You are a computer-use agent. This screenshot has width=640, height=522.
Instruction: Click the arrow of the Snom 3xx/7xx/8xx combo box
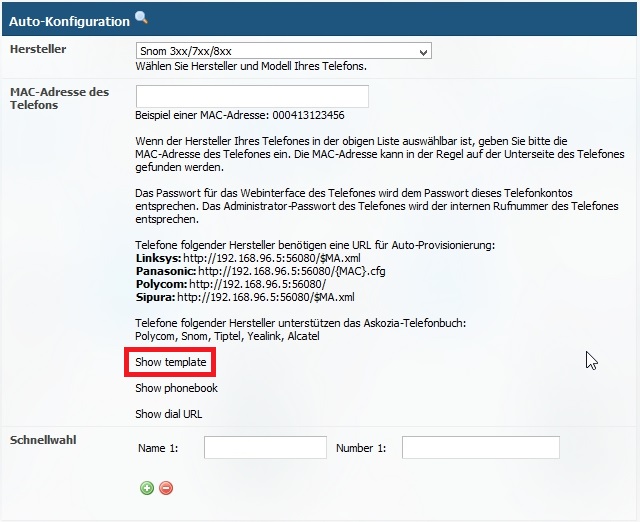point(424,51)
